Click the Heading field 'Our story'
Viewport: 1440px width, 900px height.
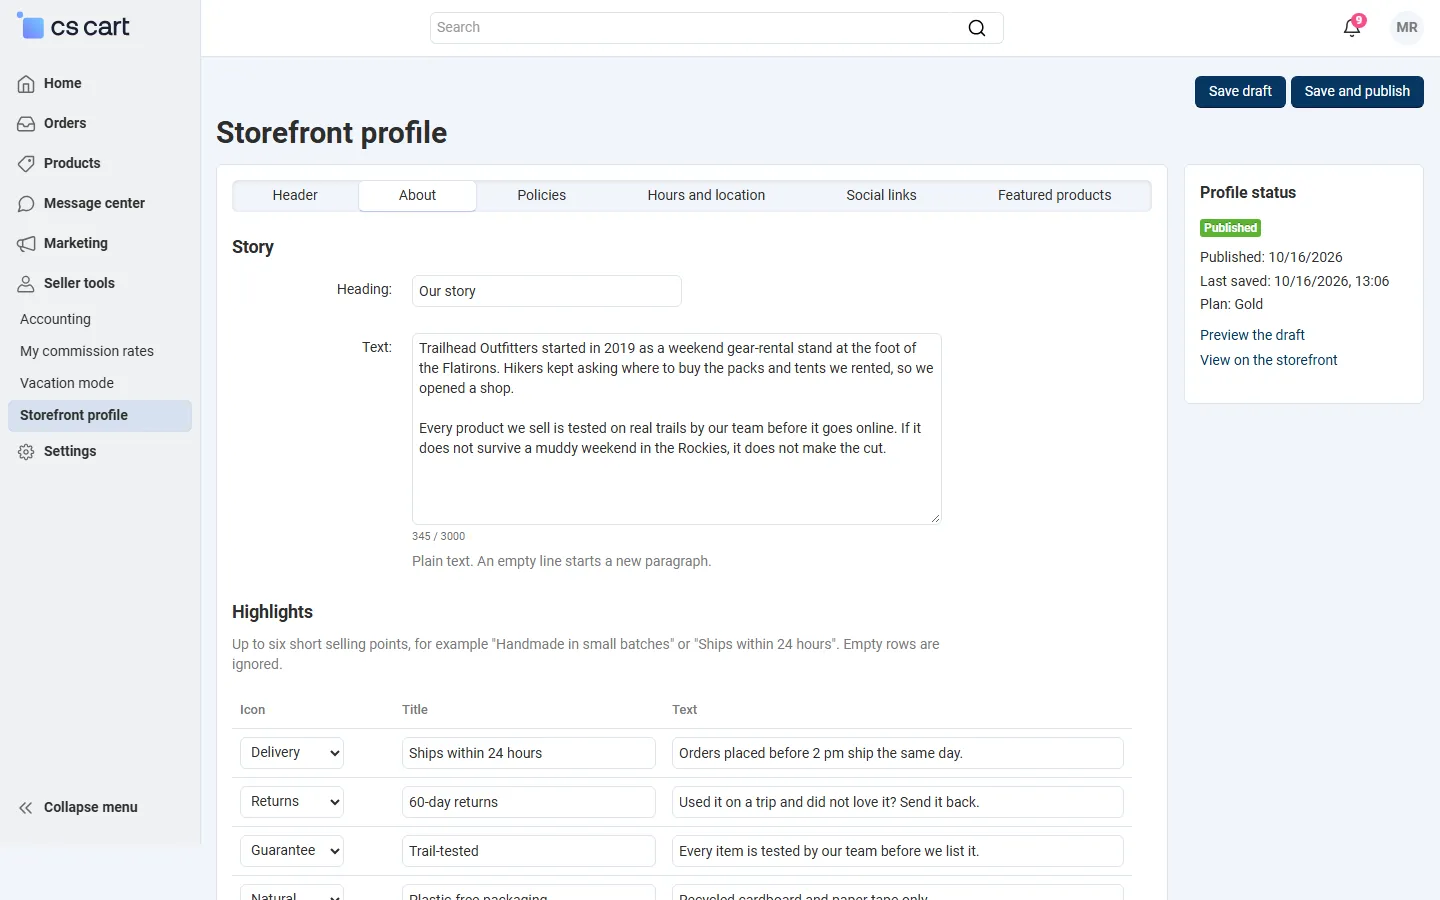click(x=547, y=291)
